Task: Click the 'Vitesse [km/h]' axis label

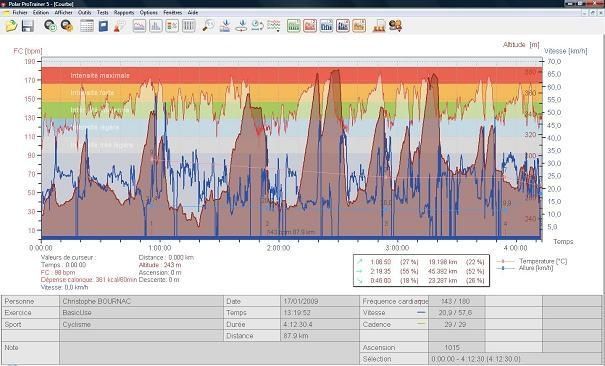Action: (566, 51)
